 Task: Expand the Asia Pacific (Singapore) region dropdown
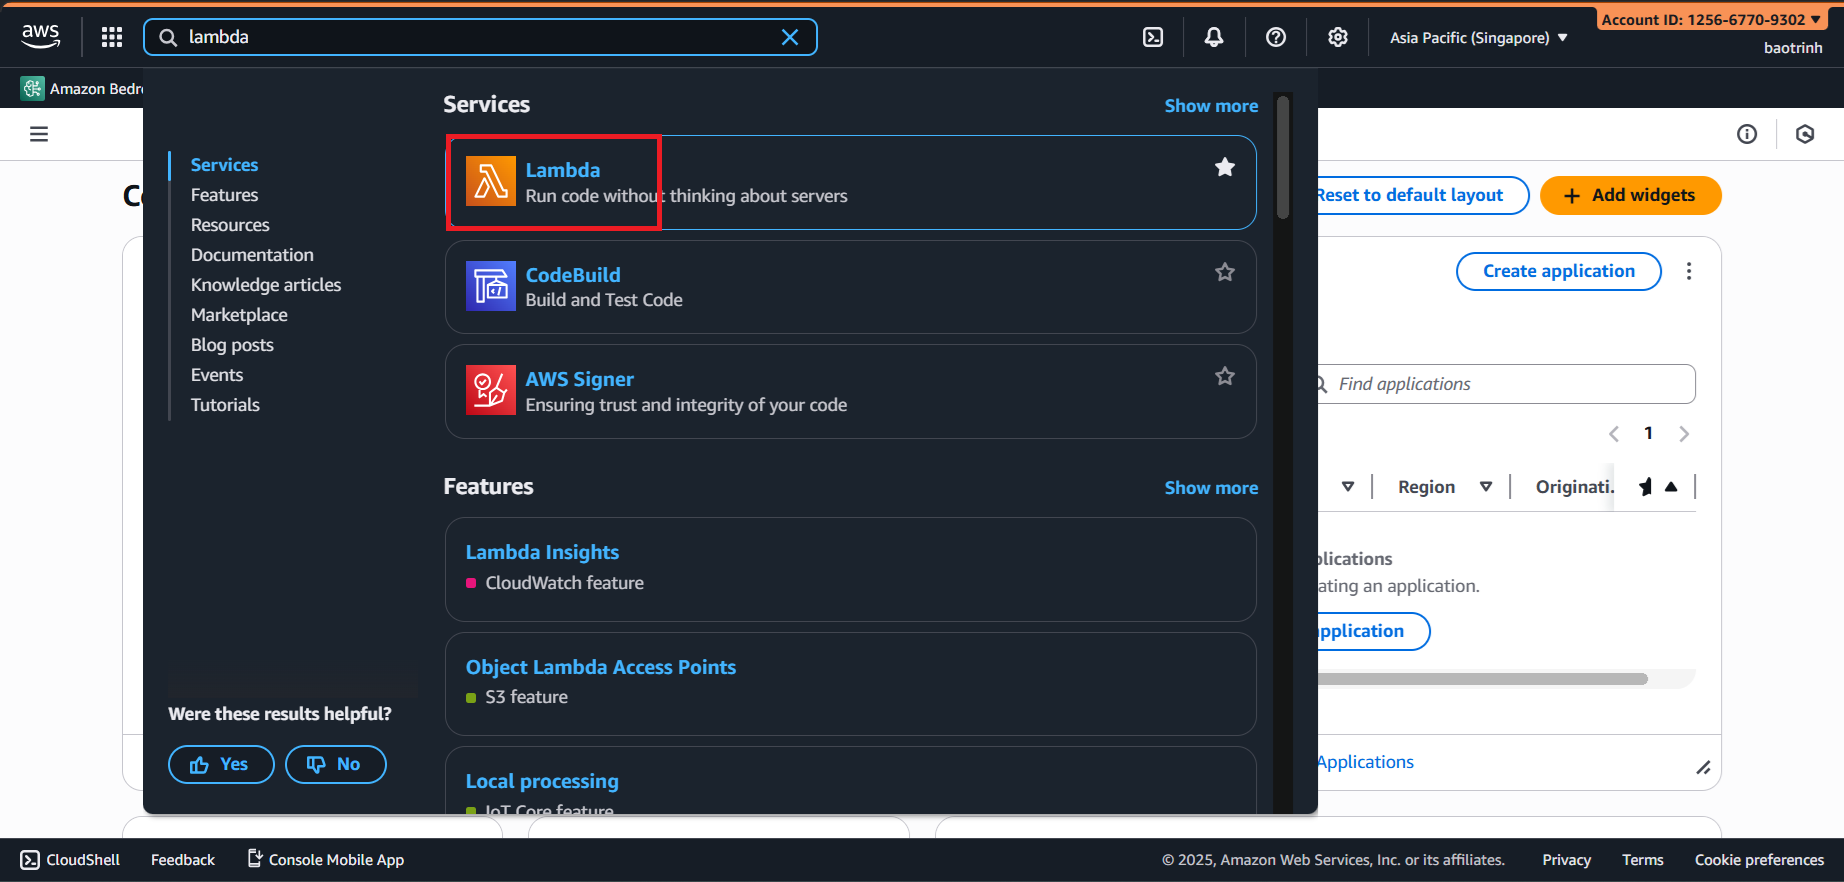coord(1478,38)
